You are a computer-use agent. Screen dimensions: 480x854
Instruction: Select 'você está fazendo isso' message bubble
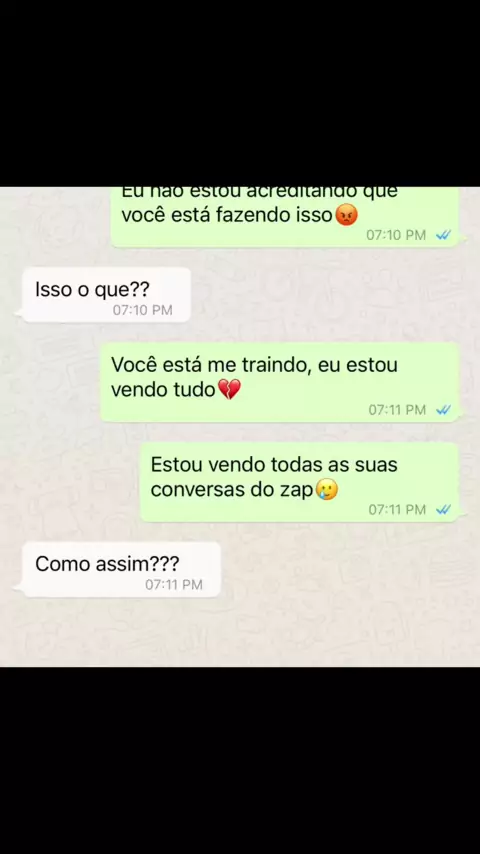(x=285, y=217)
